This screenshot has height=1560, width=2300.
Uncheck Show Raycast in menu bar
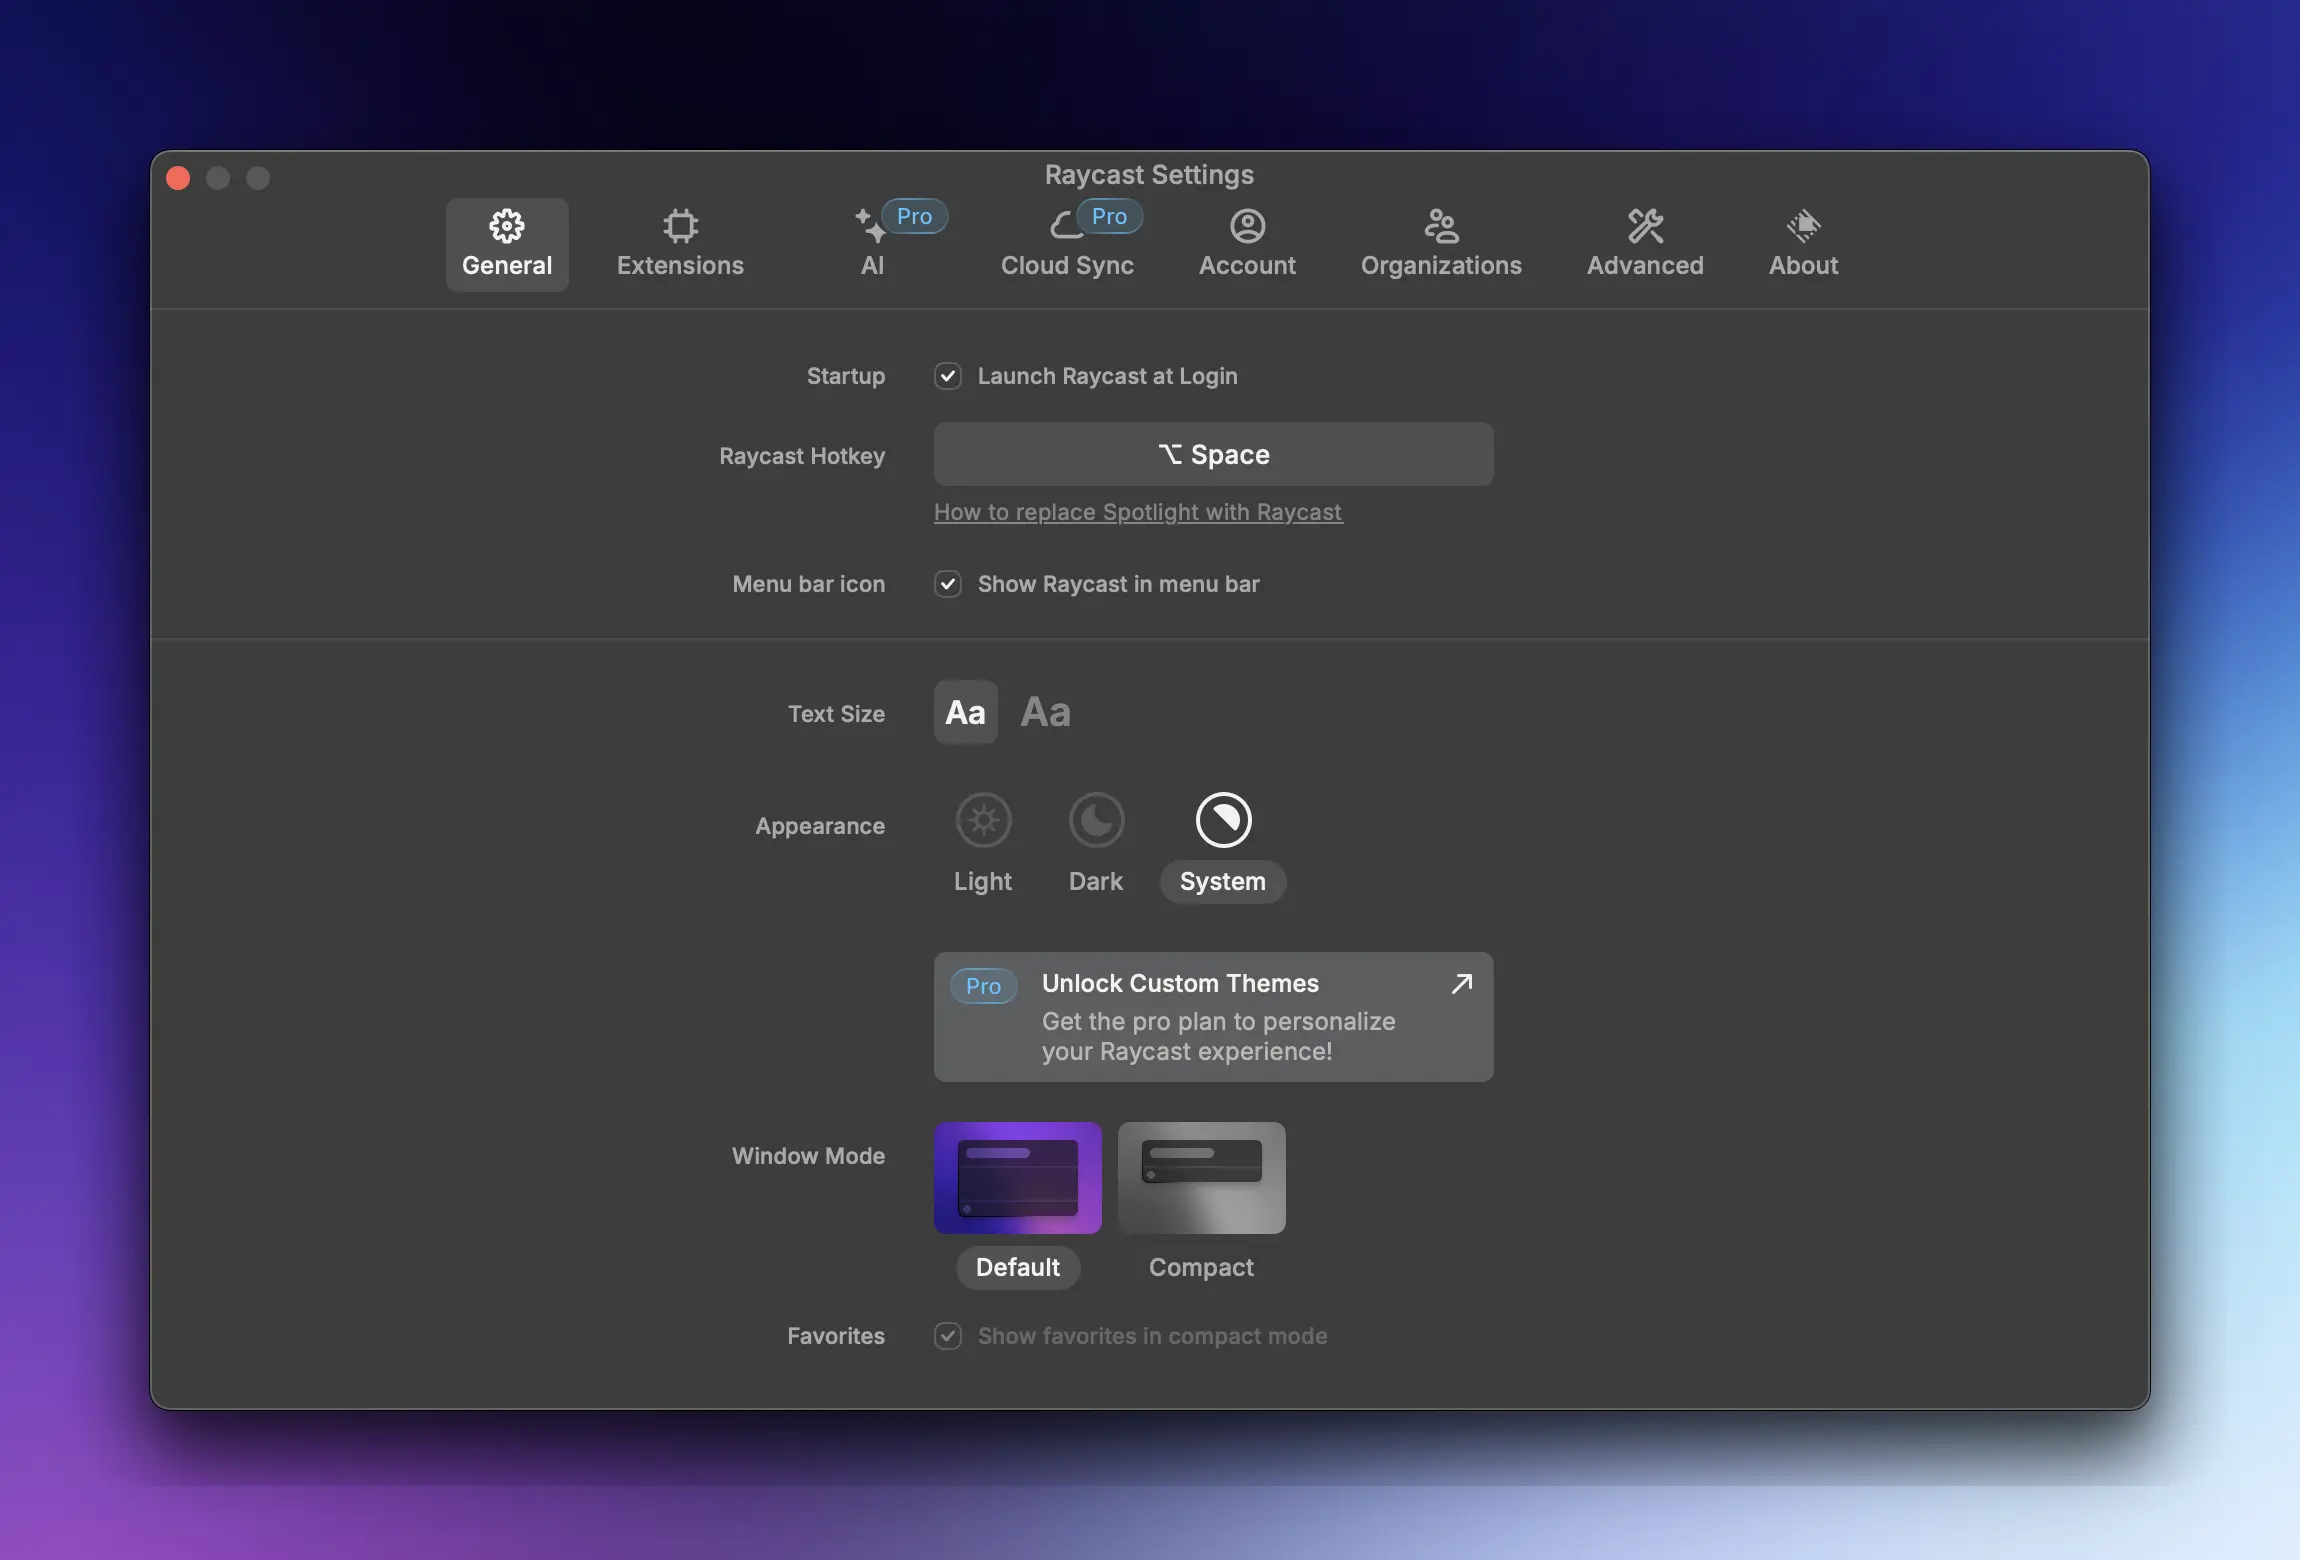tap(946, 584)
